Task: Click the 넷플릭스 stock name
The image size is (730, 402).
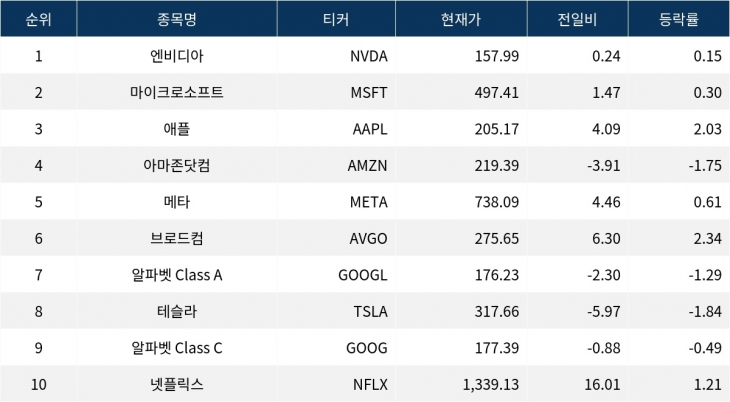Action: (x=176, y=385)
